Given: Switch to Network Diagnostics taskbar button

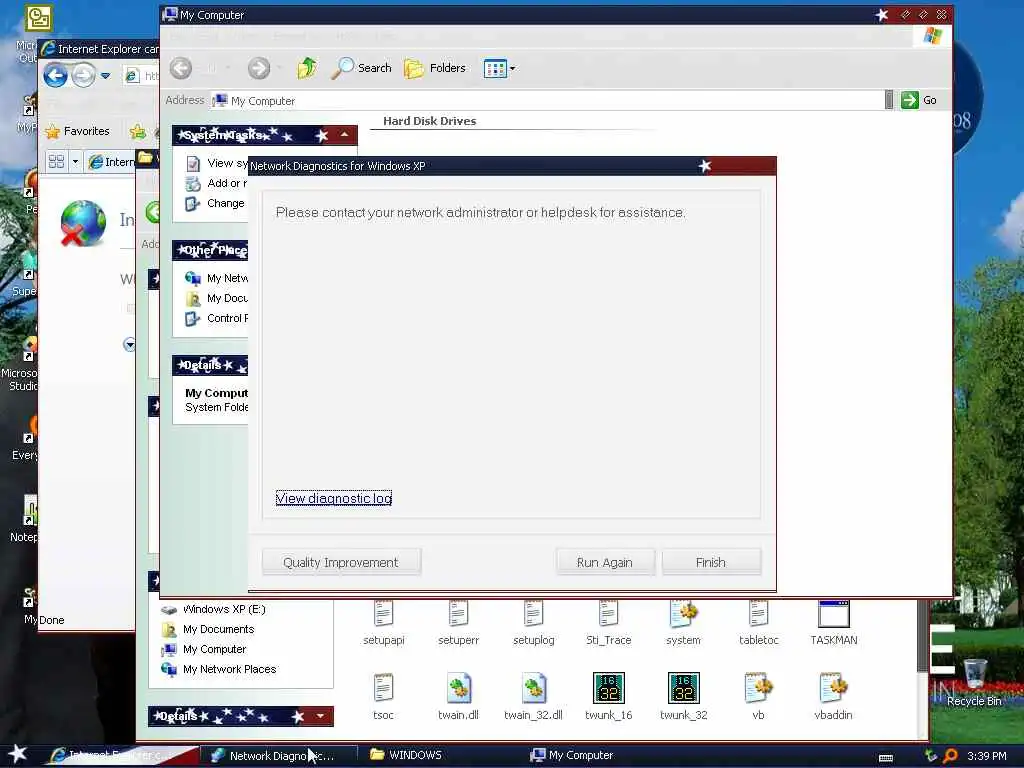Looking at the screenshot, I should coord(278,756).
